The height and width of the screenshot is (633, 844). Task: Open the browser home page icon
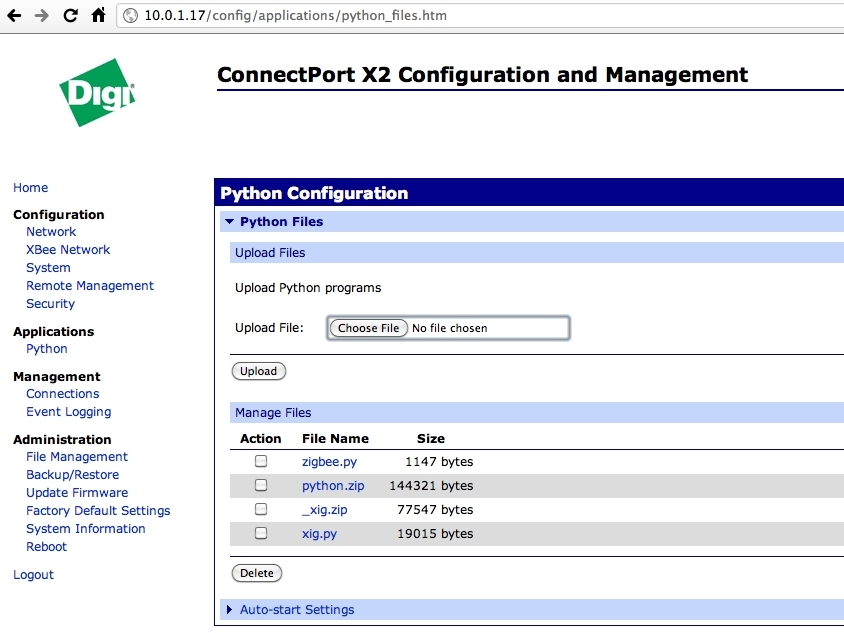click(x=99, y=15)
